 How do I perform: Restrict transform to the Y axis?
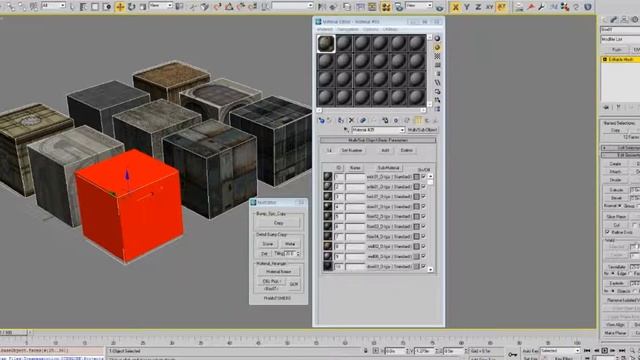tap(467, 7)
